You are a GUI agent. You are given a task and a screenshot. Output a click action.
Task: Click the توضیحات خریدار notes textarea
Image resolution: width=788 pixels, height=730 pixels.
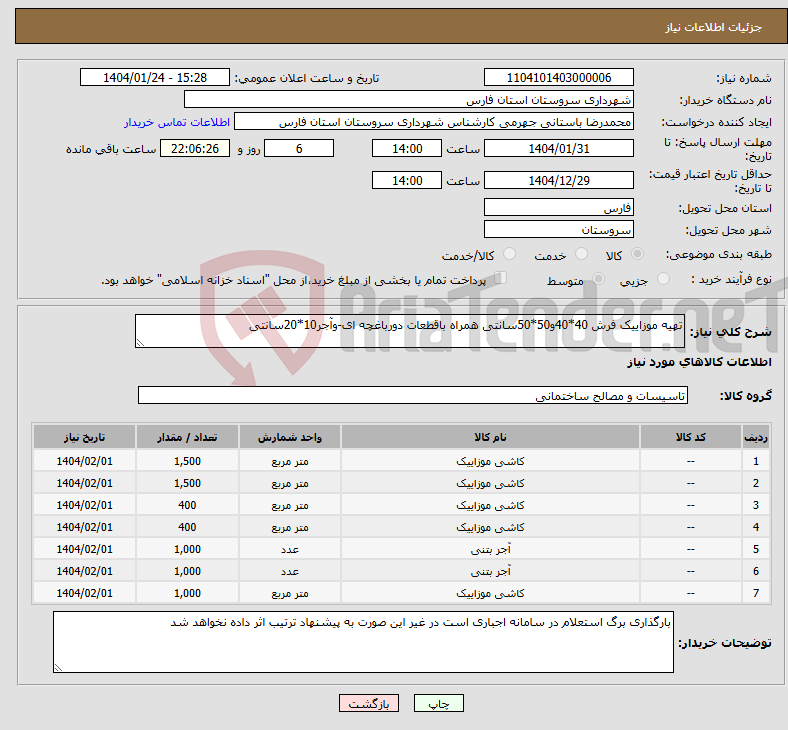363,642
